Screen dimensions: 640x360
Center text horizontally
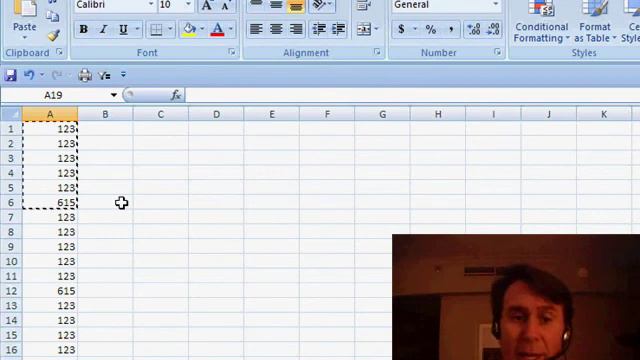click(276, 29)
